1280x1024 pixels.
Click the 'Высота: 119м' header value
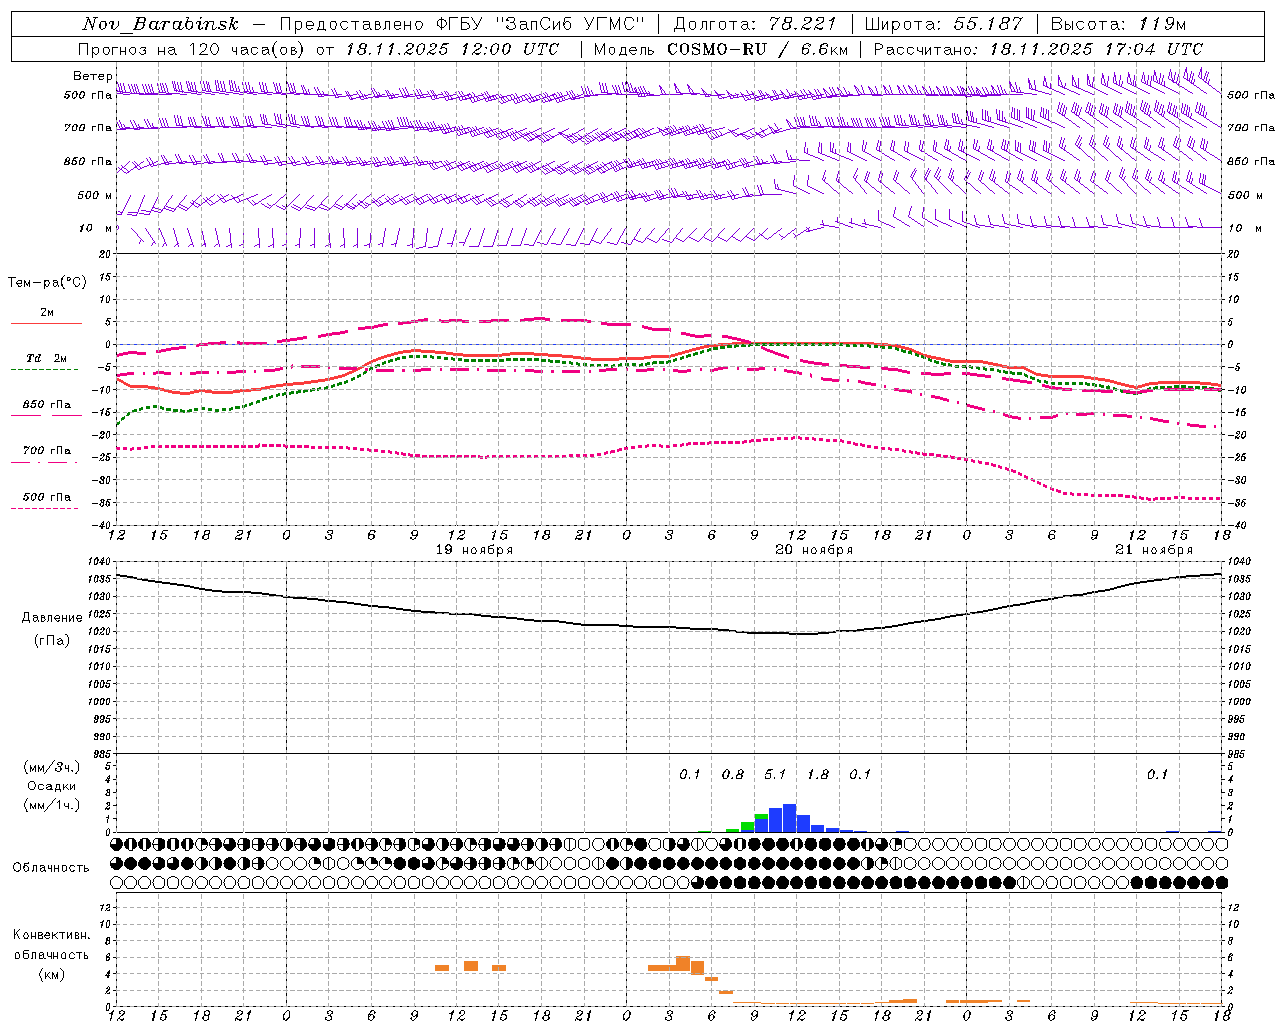[x=1119, y=23]
